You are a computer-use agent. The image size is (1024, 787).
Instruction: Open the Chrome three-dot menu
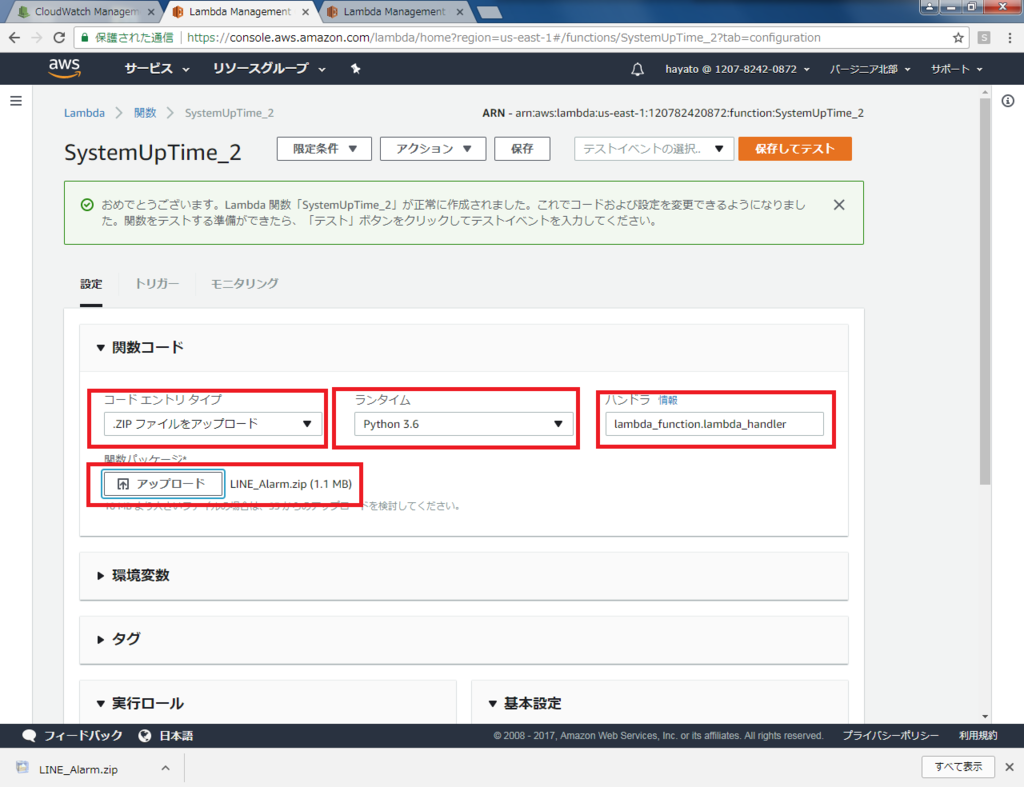point(1010,38)
